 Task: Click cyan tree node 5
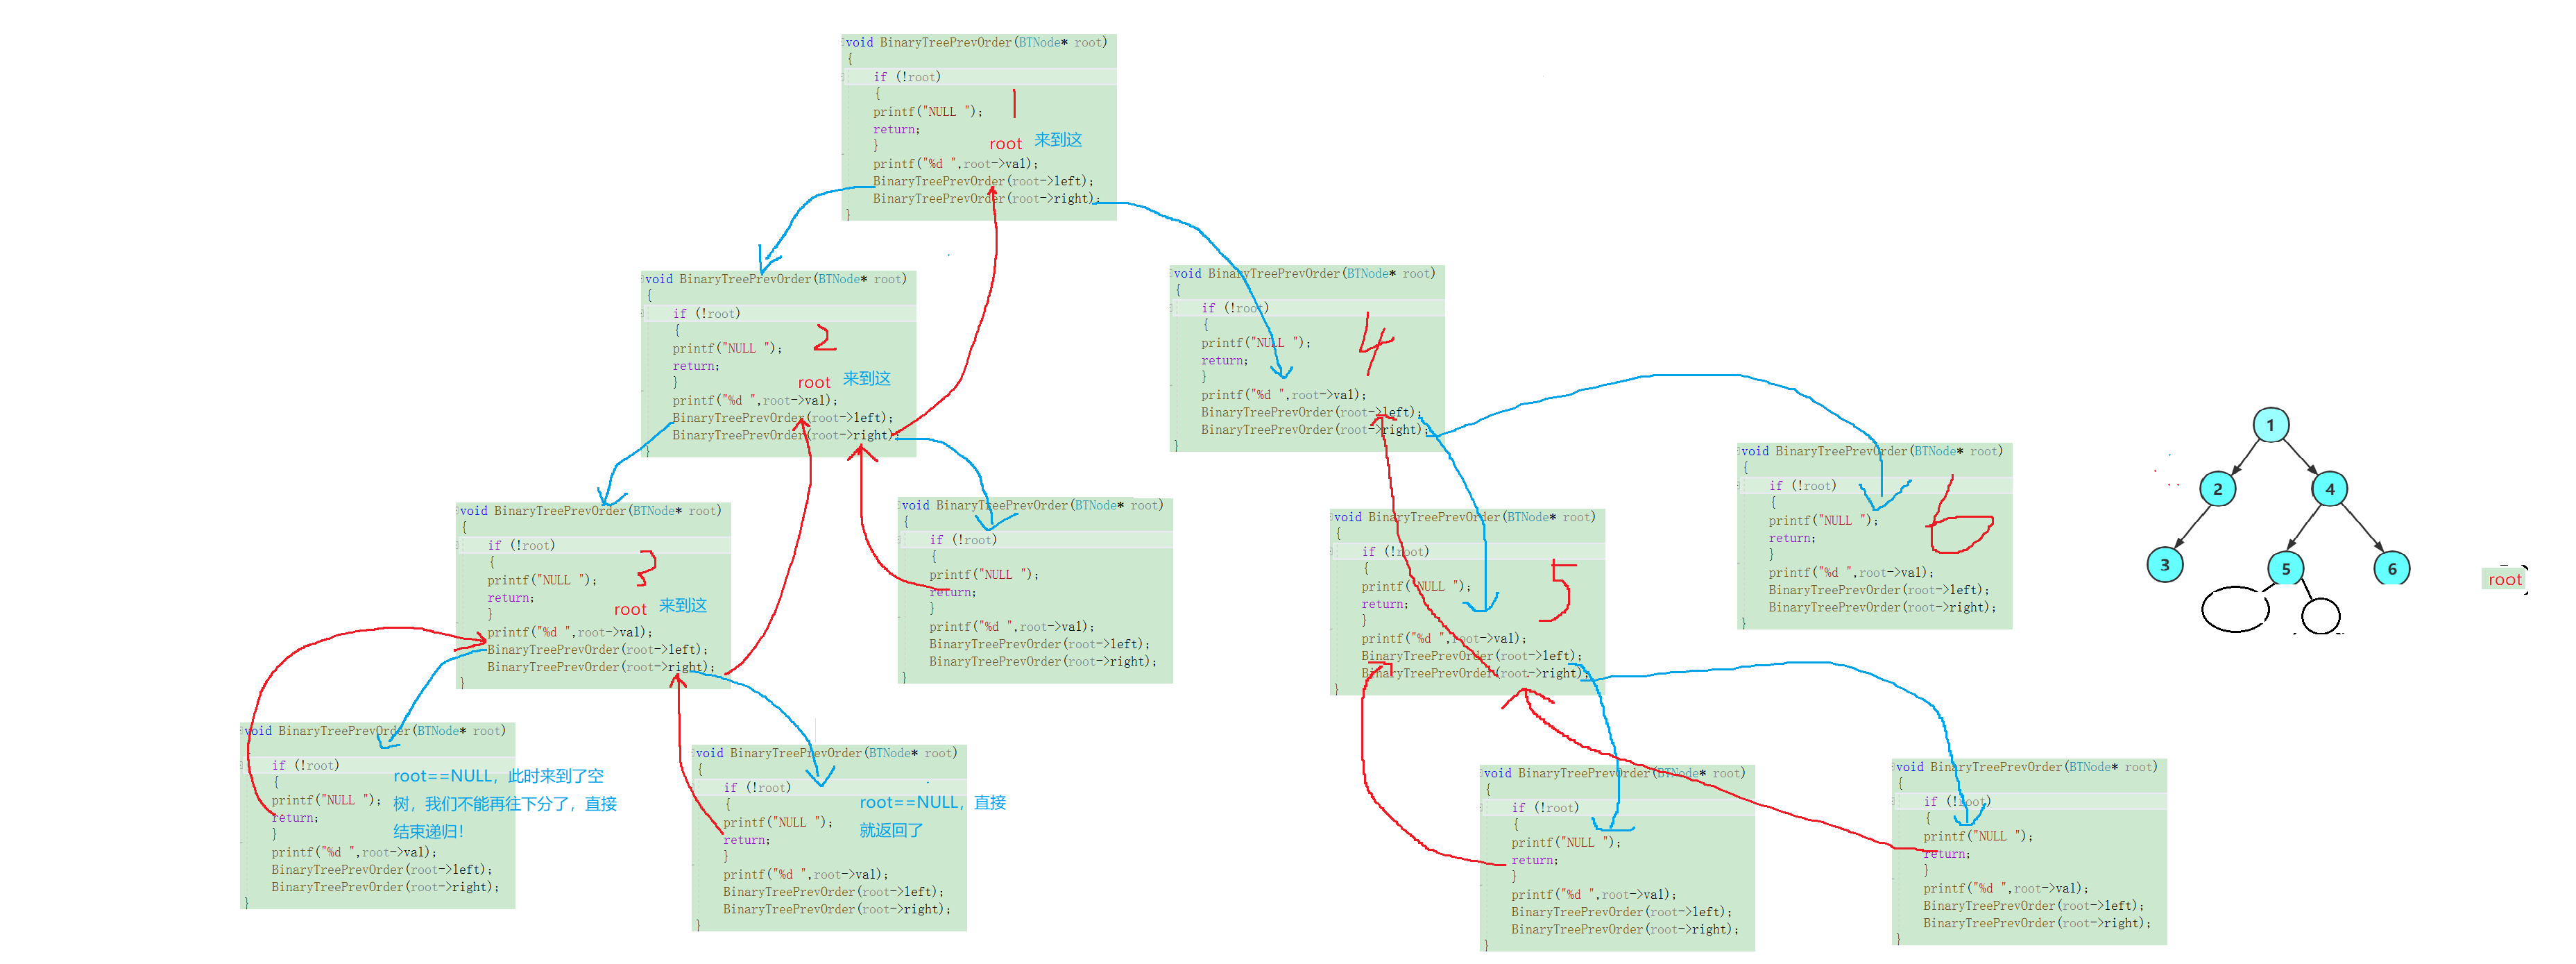coord(2285,569)
